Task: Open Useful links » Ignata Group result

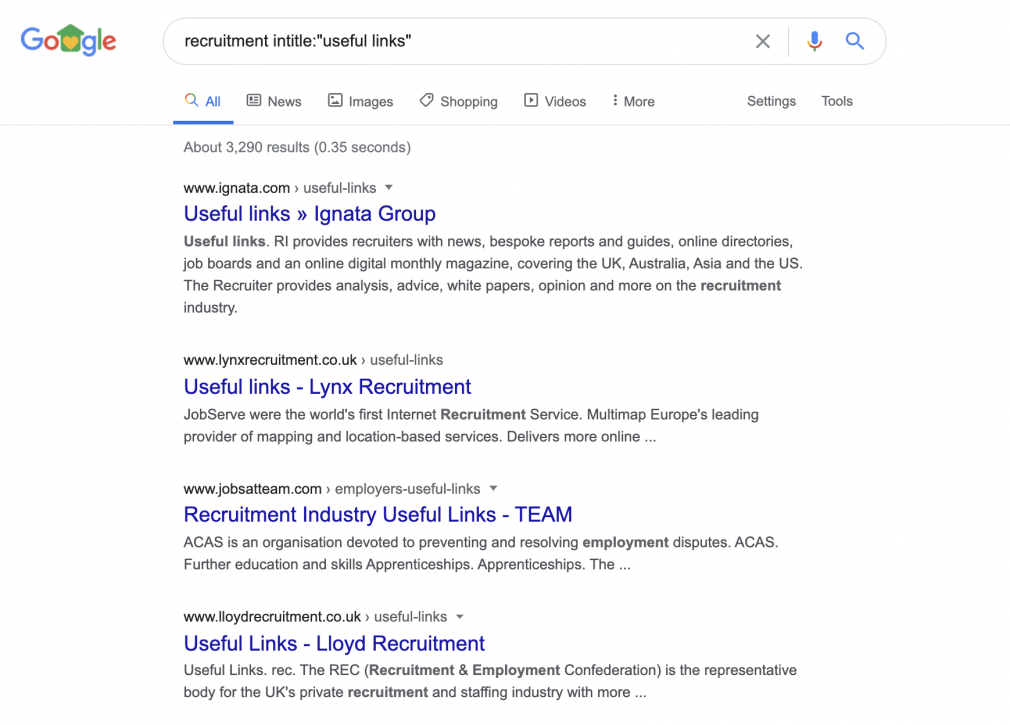Action: pyautogui.click(x=309, y=214)
